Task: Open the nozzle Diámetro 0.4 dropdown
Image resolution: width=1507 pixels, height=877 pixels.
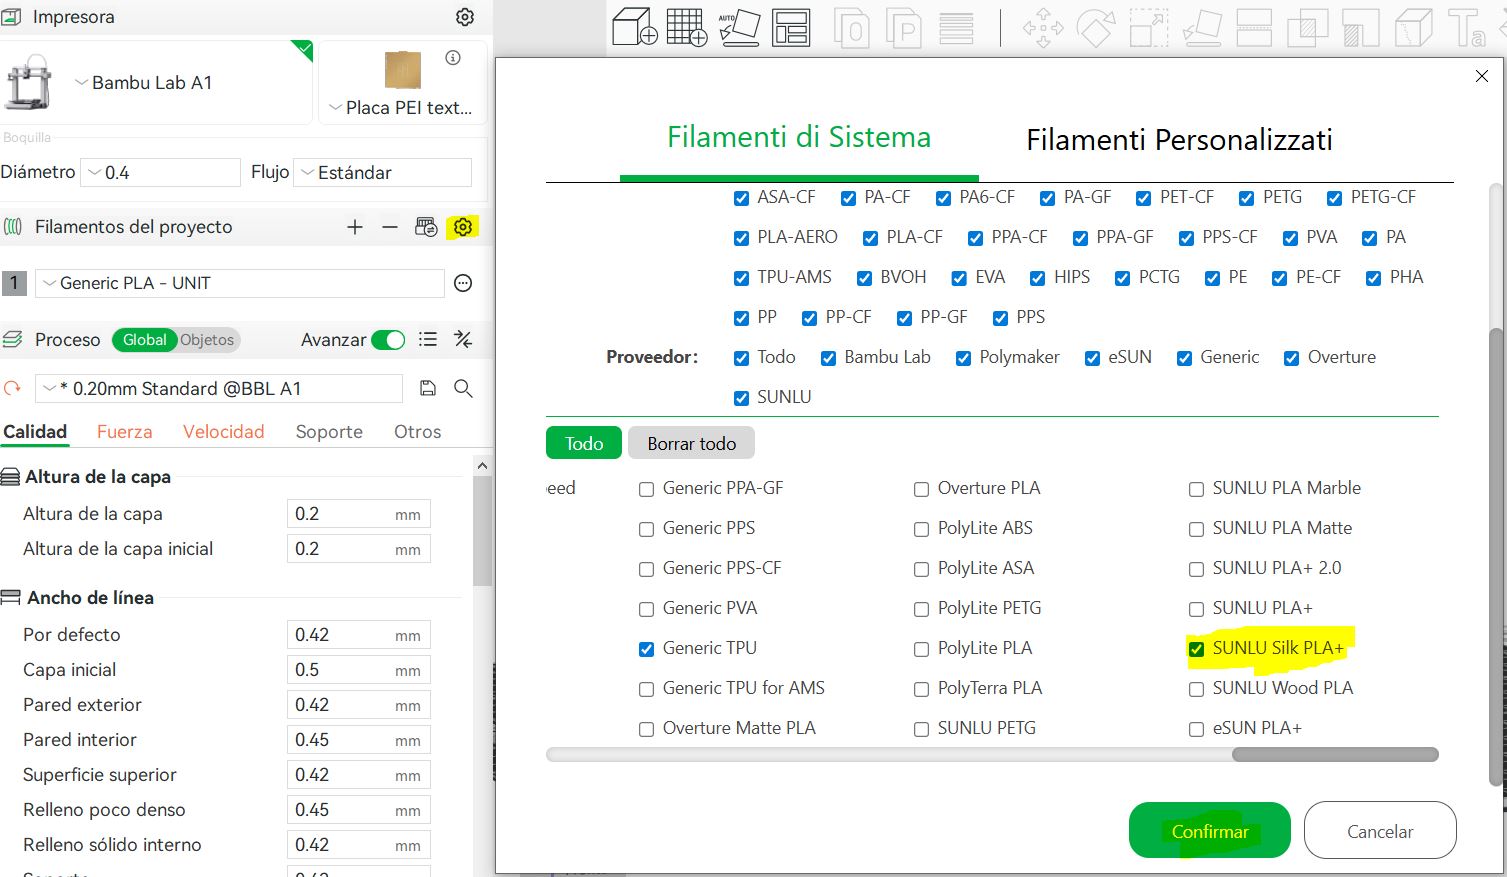Action: [x=160, y=173]
